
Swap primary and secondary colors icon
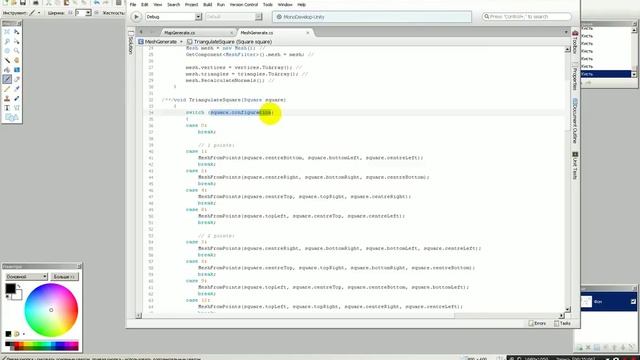[x=18, y=287]
